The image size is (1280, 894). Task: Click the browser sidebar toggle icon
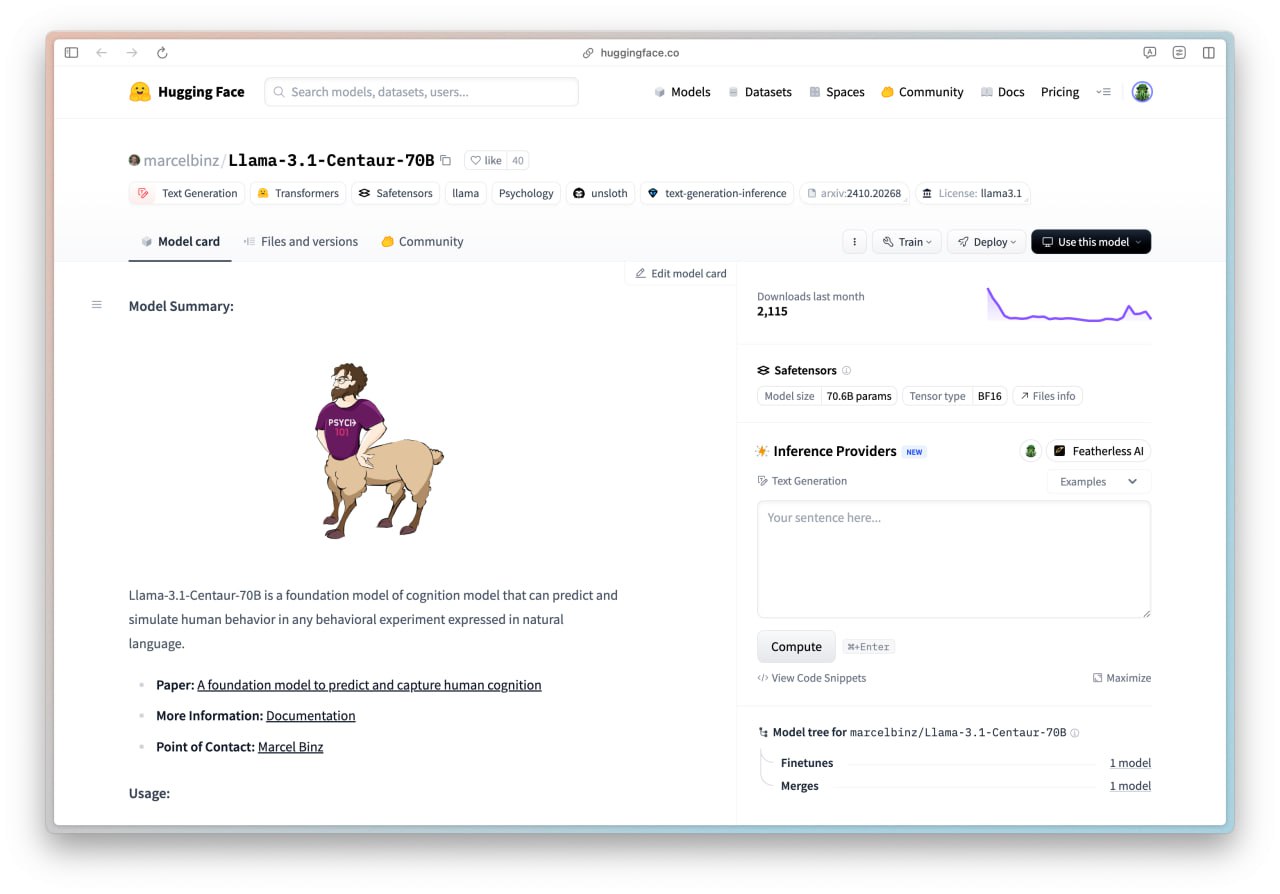71,53
